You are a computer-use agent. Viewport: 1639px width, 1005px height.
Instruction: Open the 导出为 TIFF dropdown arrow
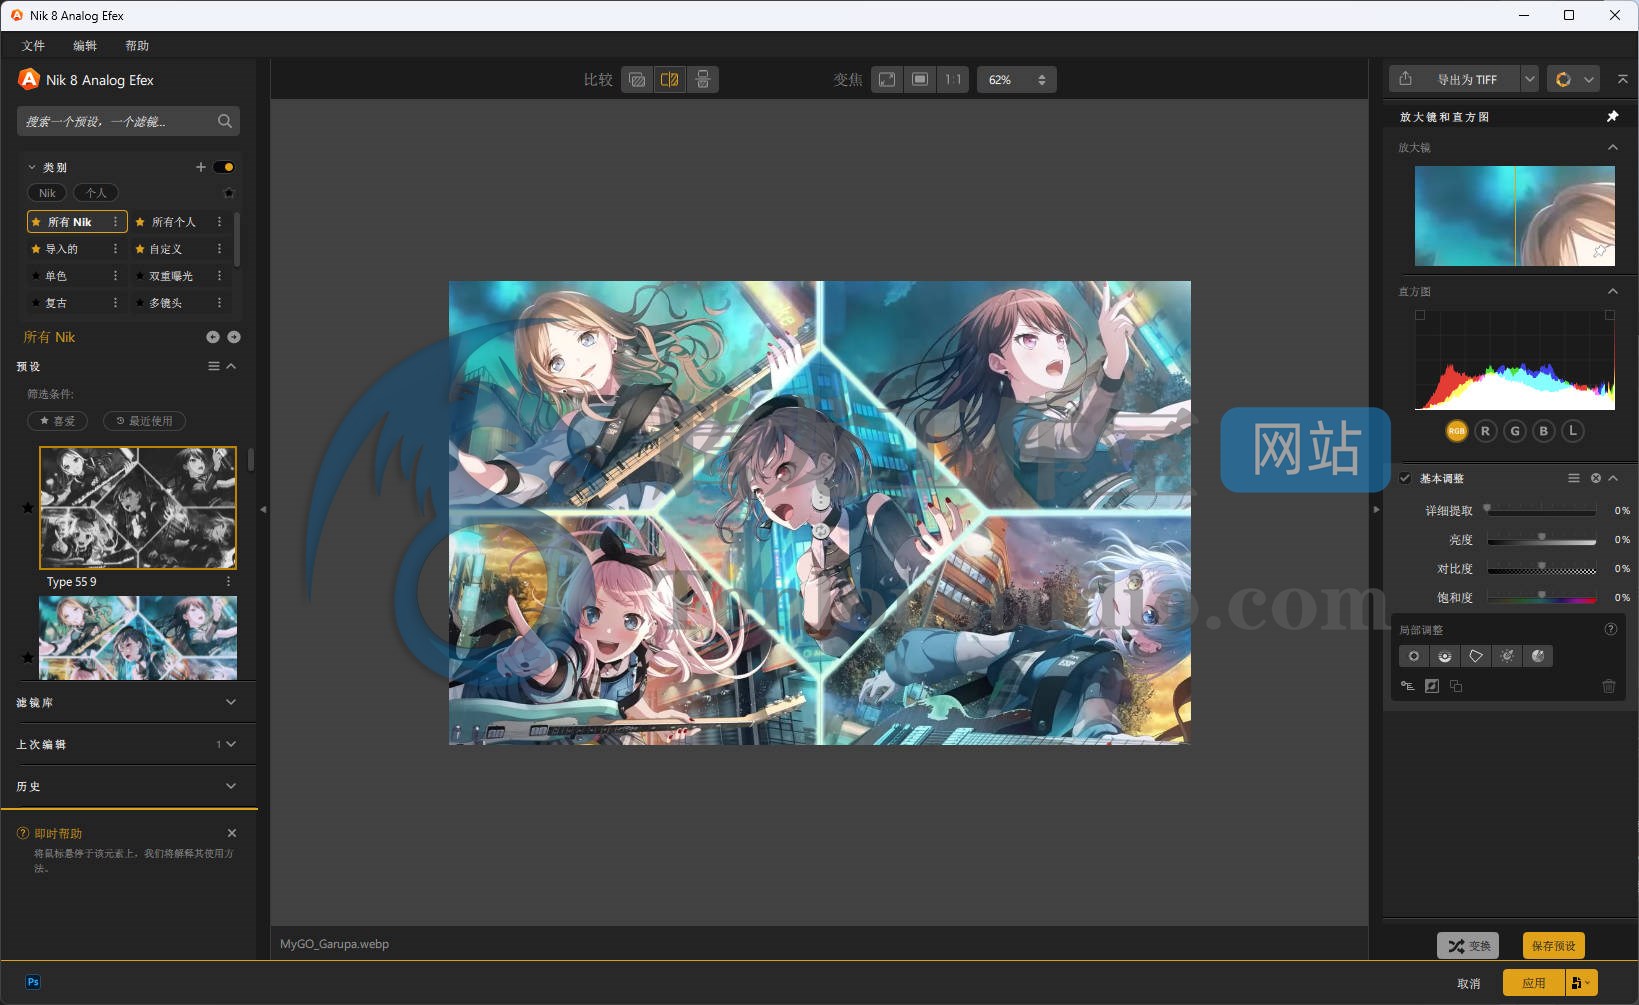[1530, 80]
